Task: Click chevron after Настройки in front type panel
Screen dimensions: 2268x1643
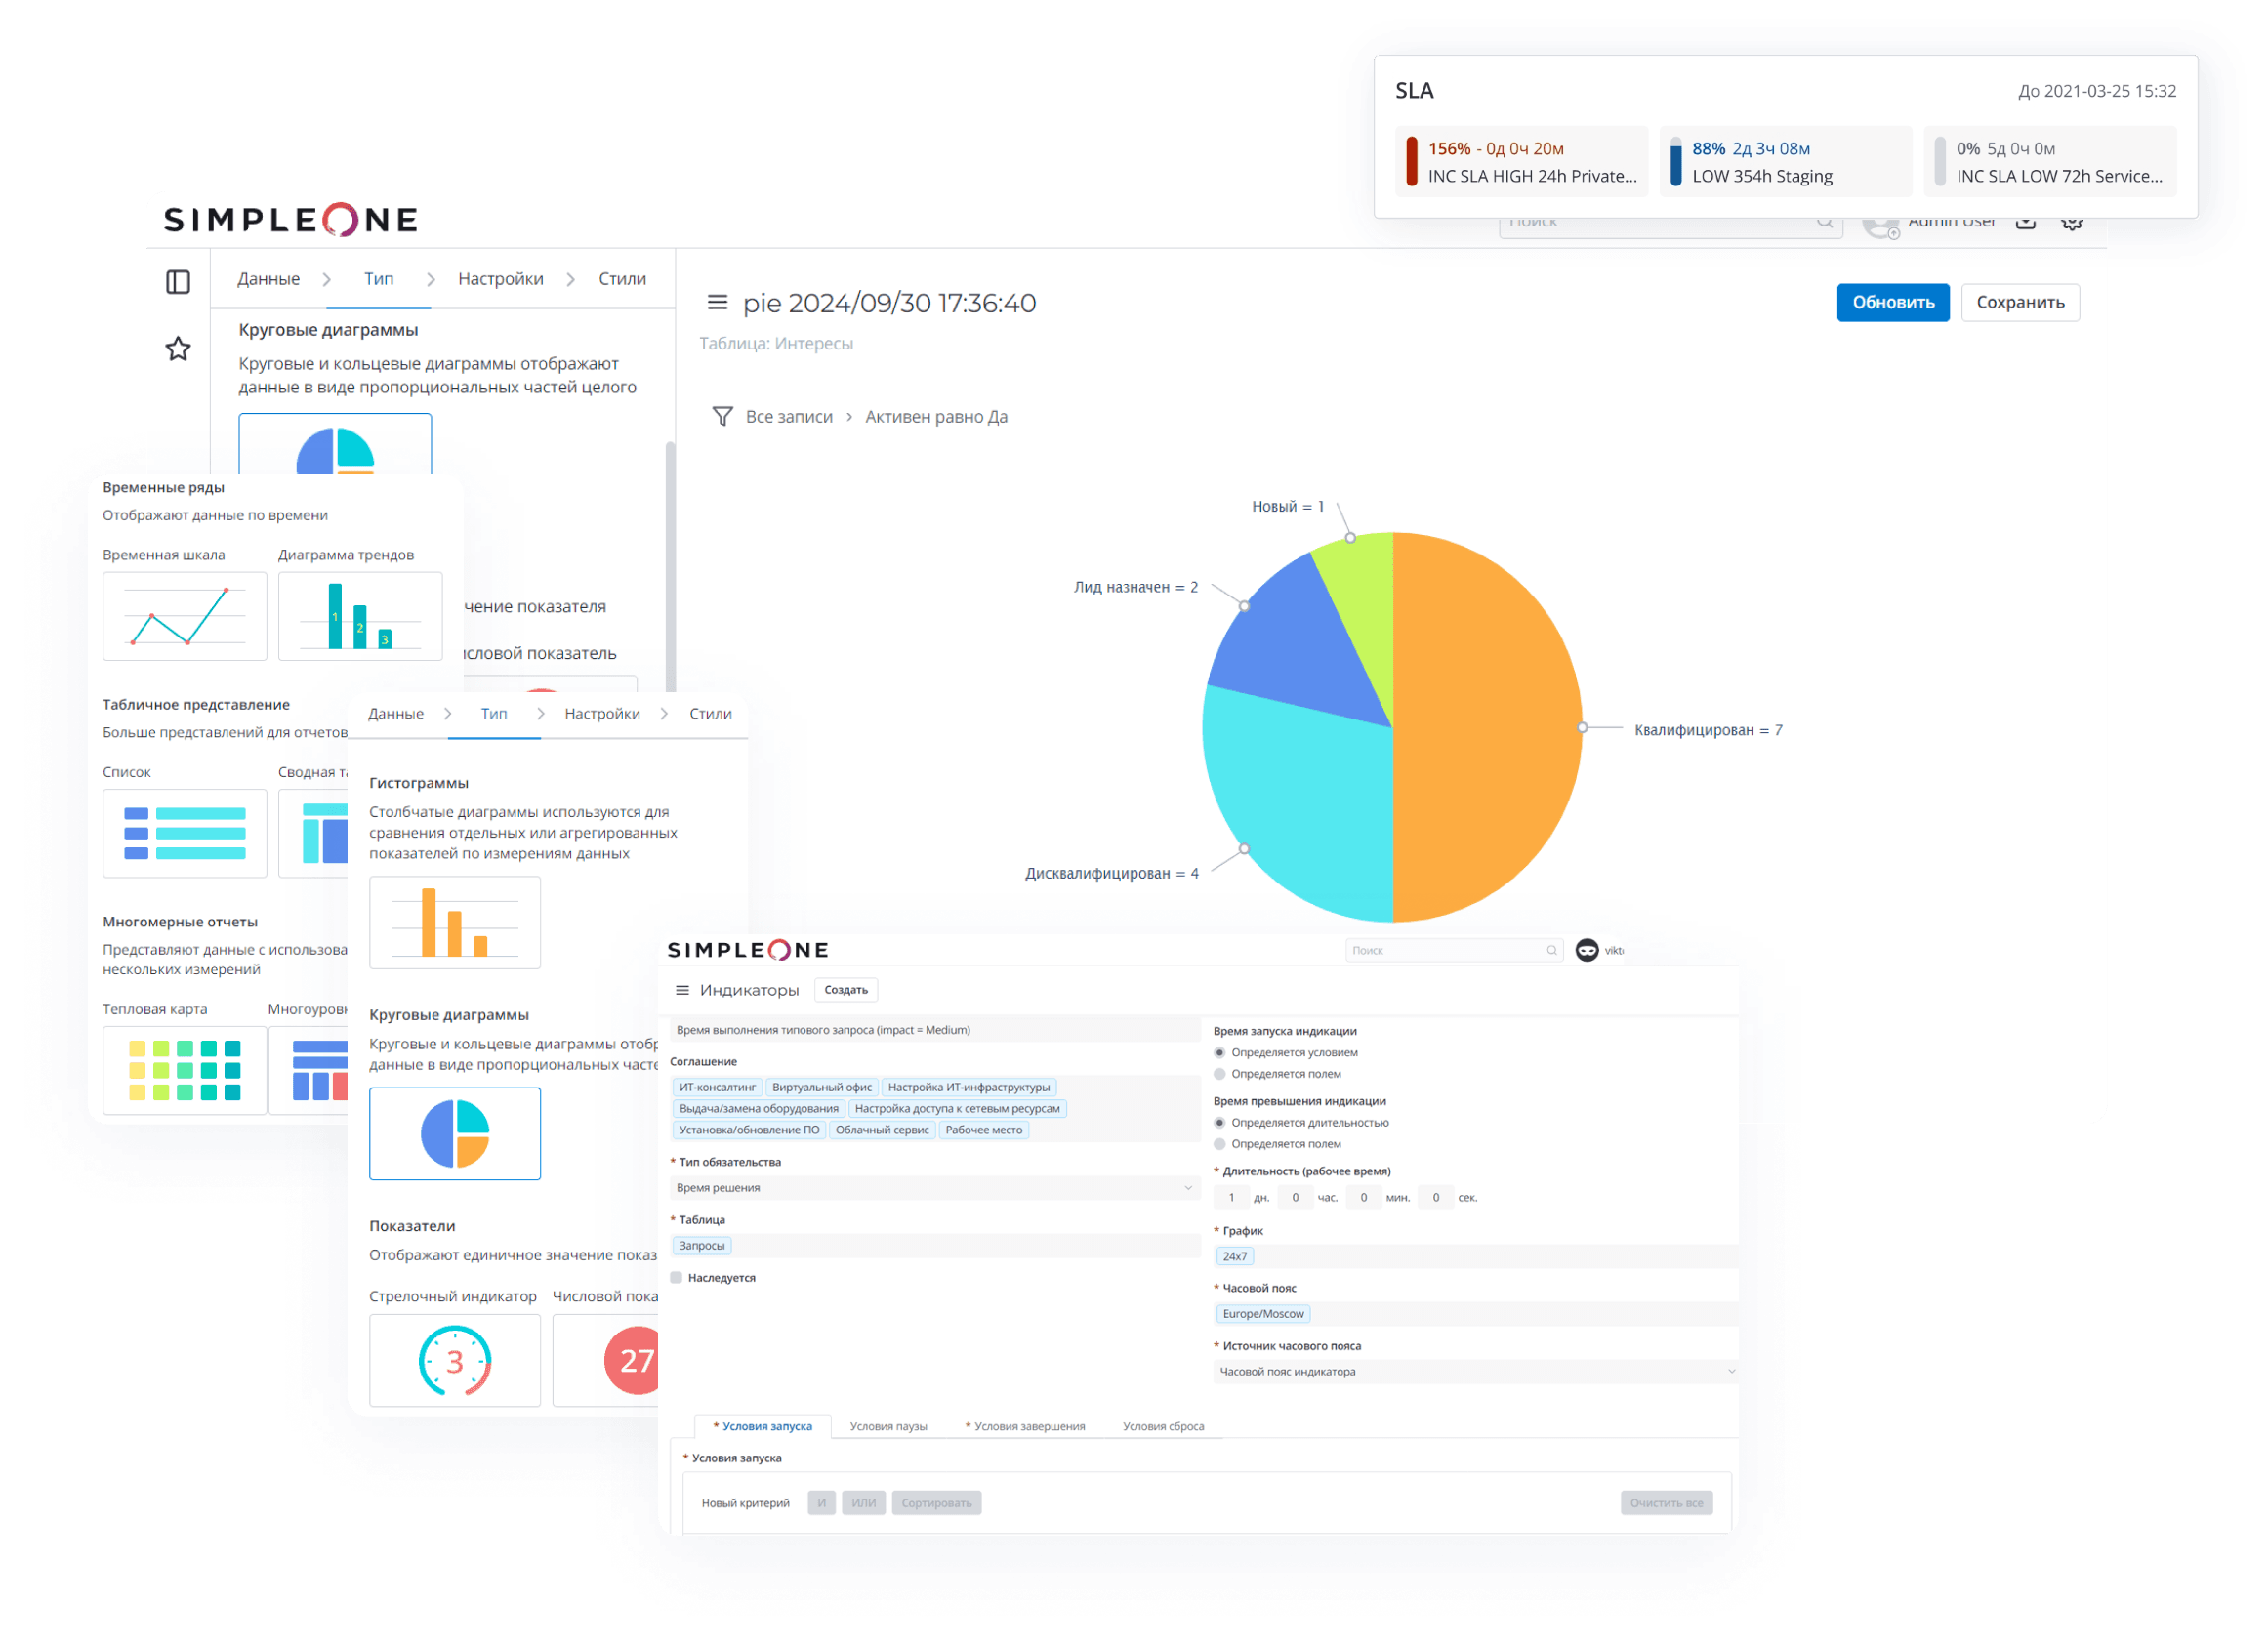Action: tap(663, 713)
